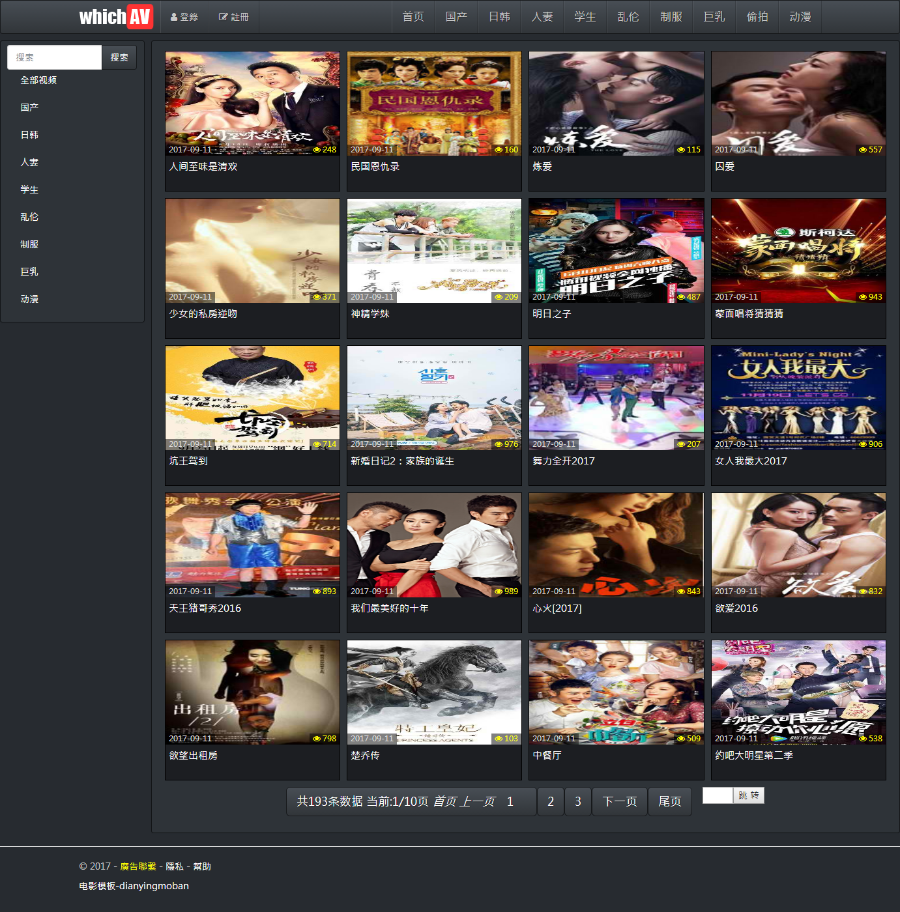Open the 欲爱2016 poster thumbnail
900x912 pixels.
(x=798, y=545)
